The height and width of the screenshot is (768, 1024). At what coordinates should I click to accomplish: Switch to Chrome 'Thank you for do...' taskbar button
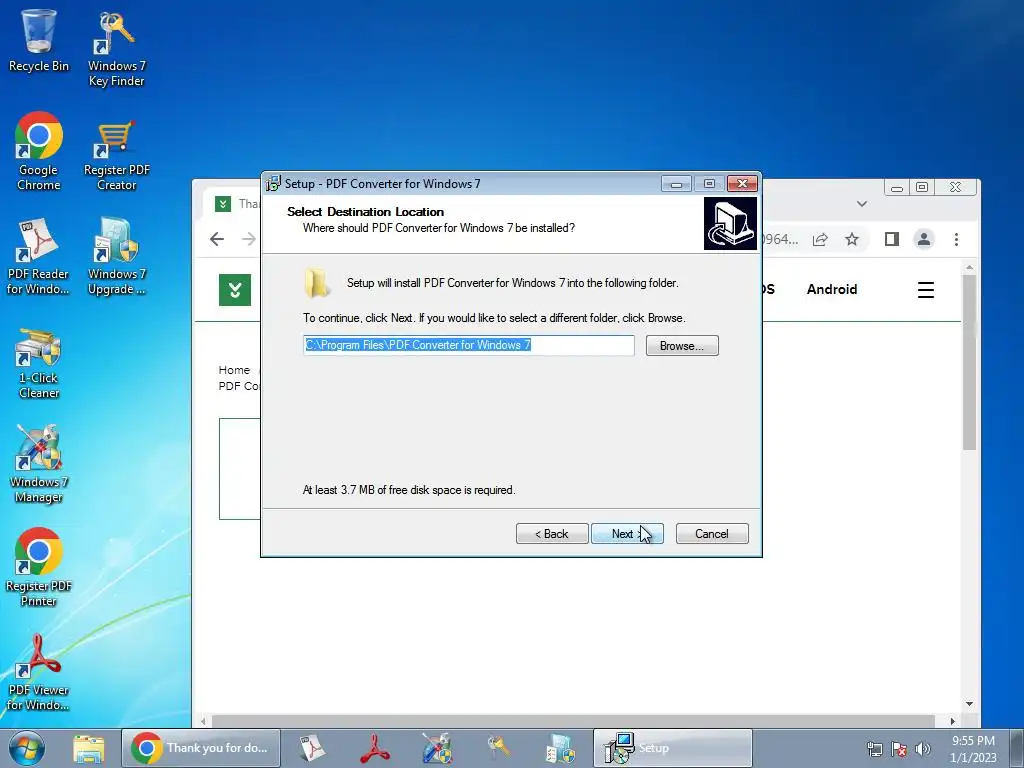201,748
